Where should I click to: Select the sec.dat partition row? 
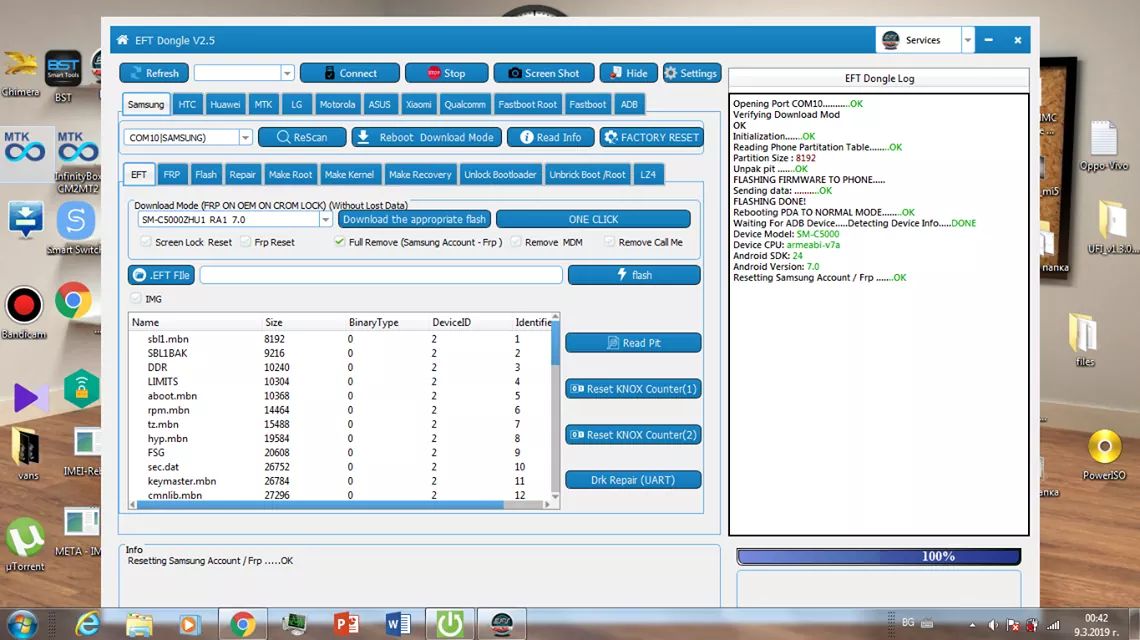point(339,467)
